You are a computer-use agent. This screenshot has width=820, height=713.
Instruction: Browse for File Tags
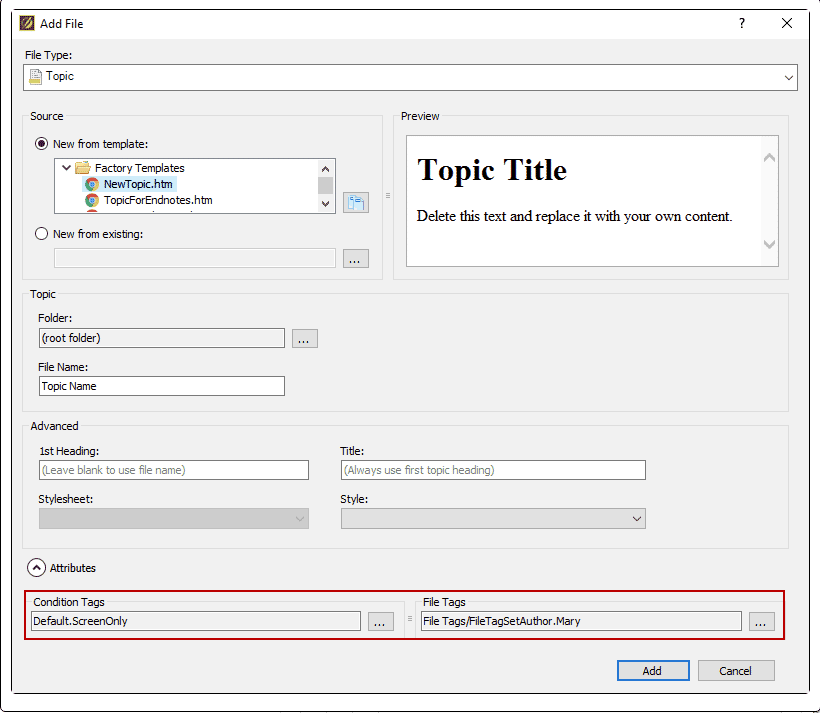tap(761, 621)
